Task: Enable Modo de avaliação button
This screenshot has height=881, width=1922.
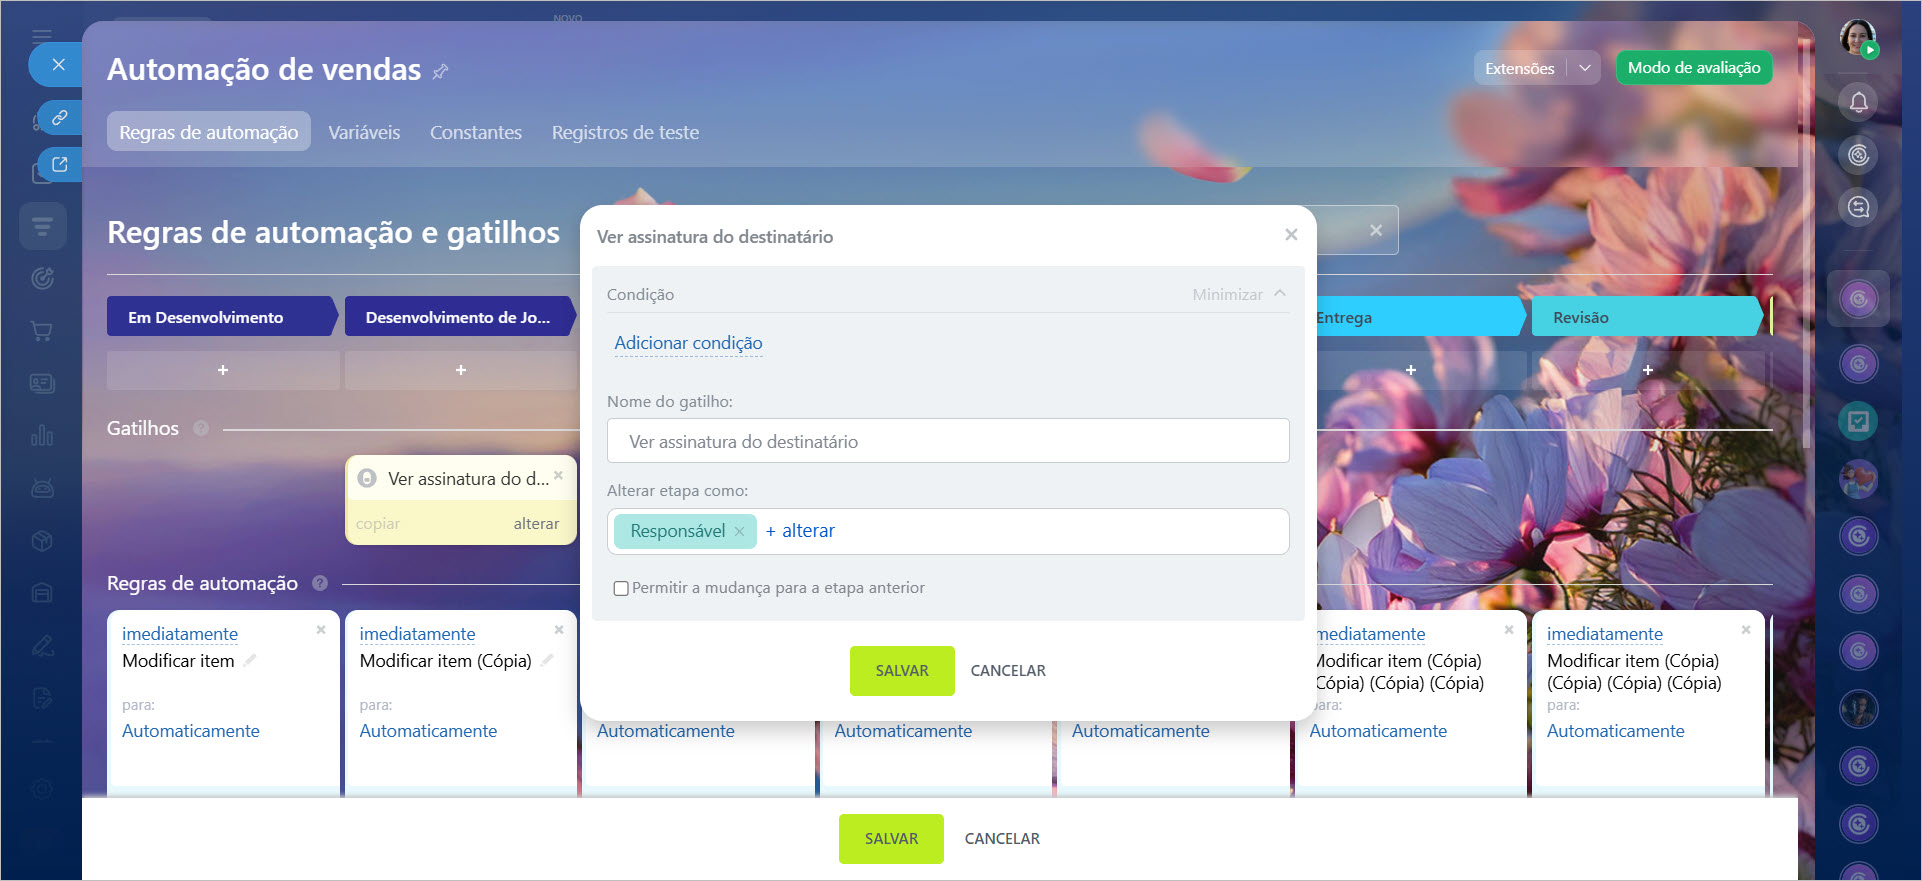Action: click(x=1693, y=68)
